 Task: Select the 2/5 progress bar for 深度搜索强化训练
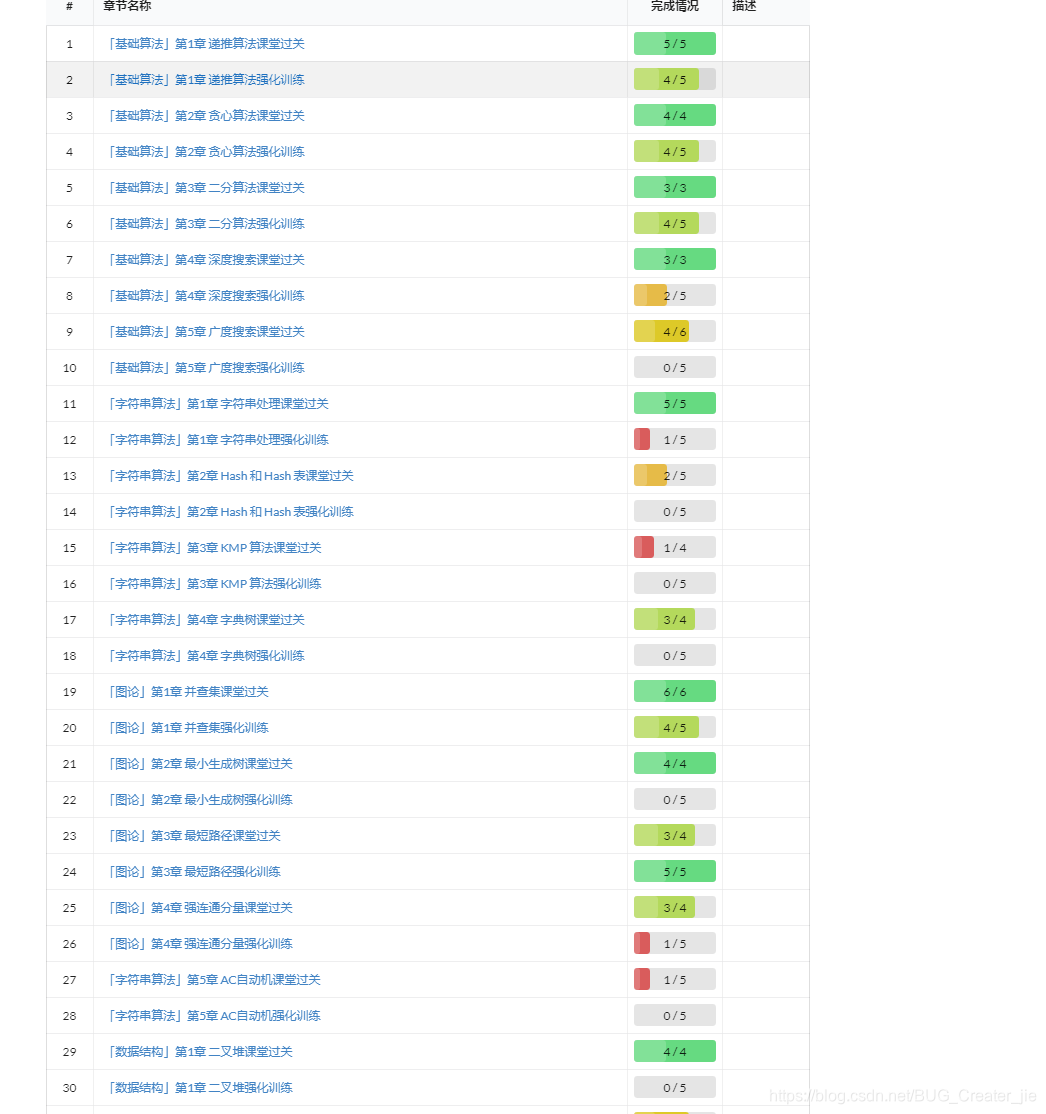(x=675, y=296)
